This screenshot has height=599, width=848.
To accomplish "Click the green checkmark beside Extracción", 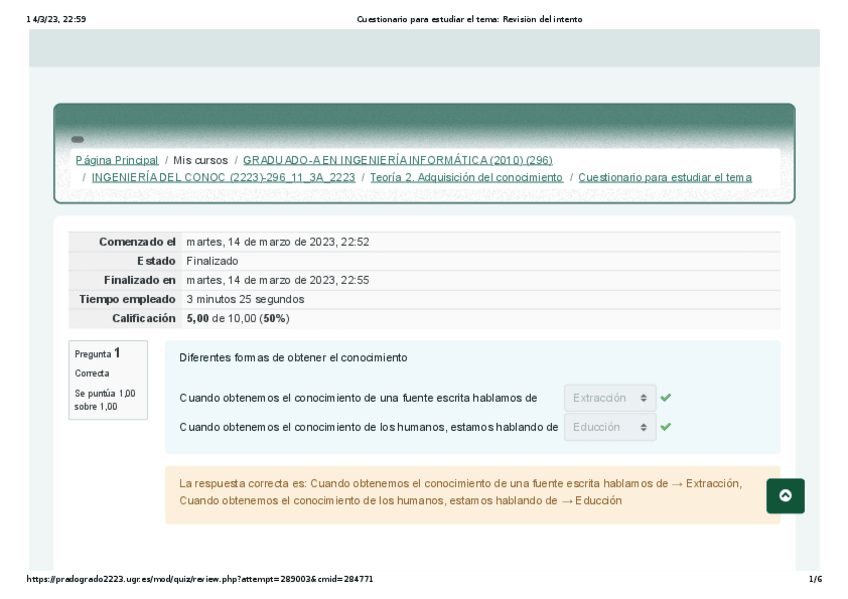I will pyautogui.click(x=666, y=398).
